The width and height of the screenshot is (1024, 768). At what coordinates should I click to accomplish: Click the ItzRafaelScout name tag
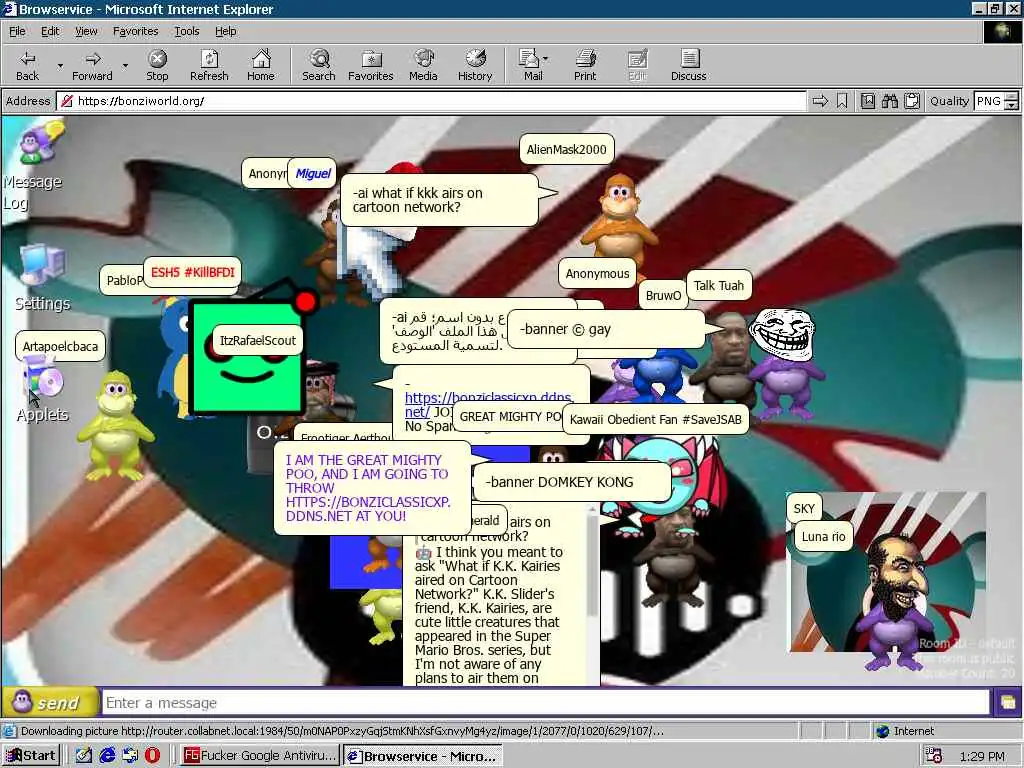[x=258, y=340]
